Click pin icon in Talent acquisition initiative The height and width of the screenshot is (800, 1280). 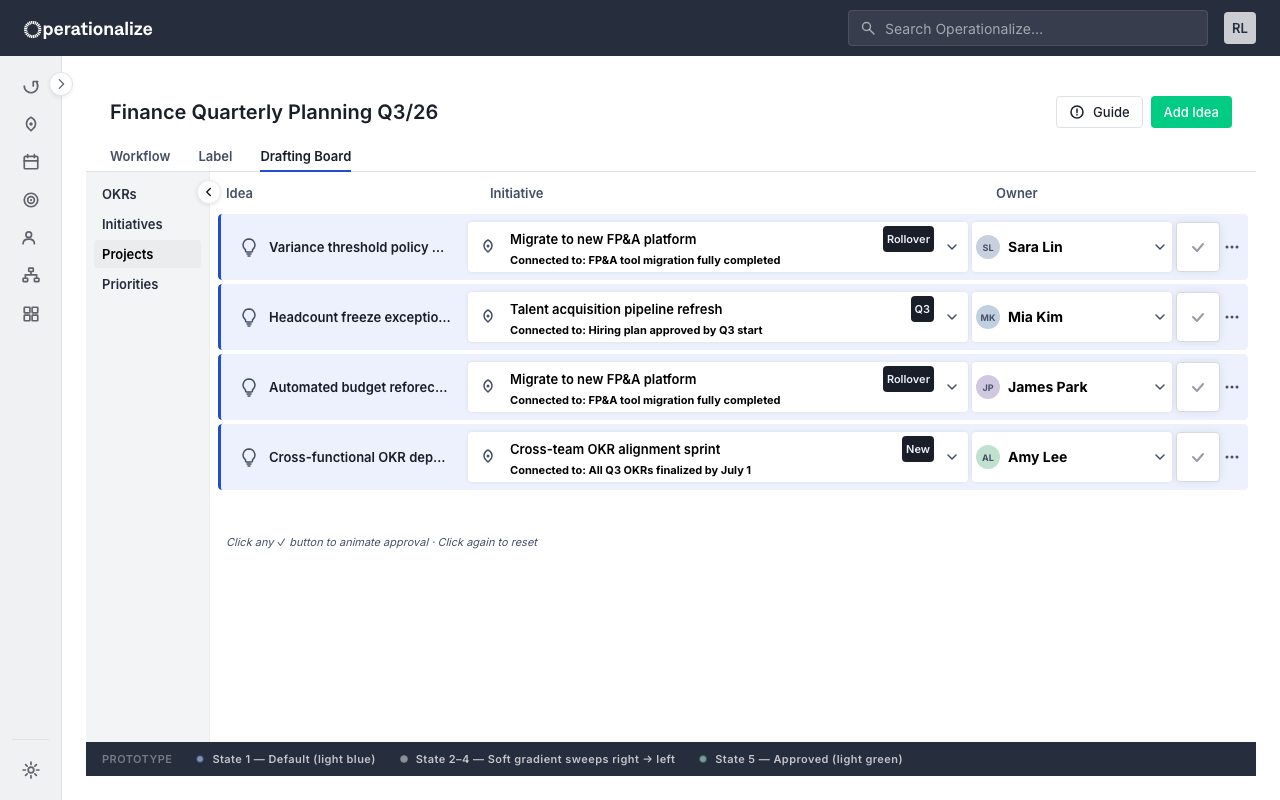click(x=488, y=316)
